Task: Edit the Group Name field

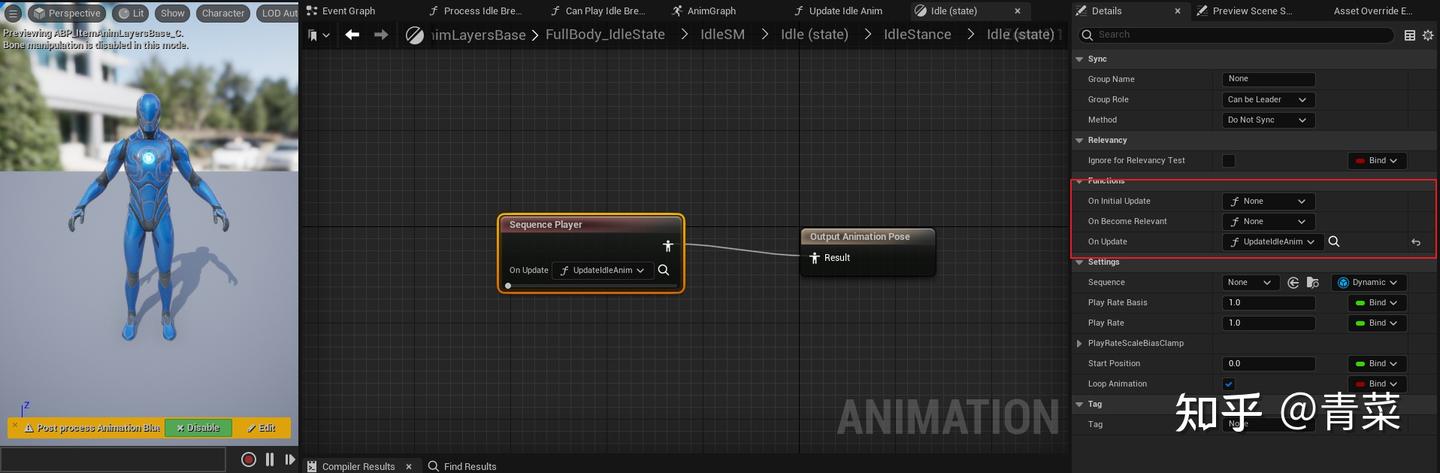Action: pos(1269,79)
